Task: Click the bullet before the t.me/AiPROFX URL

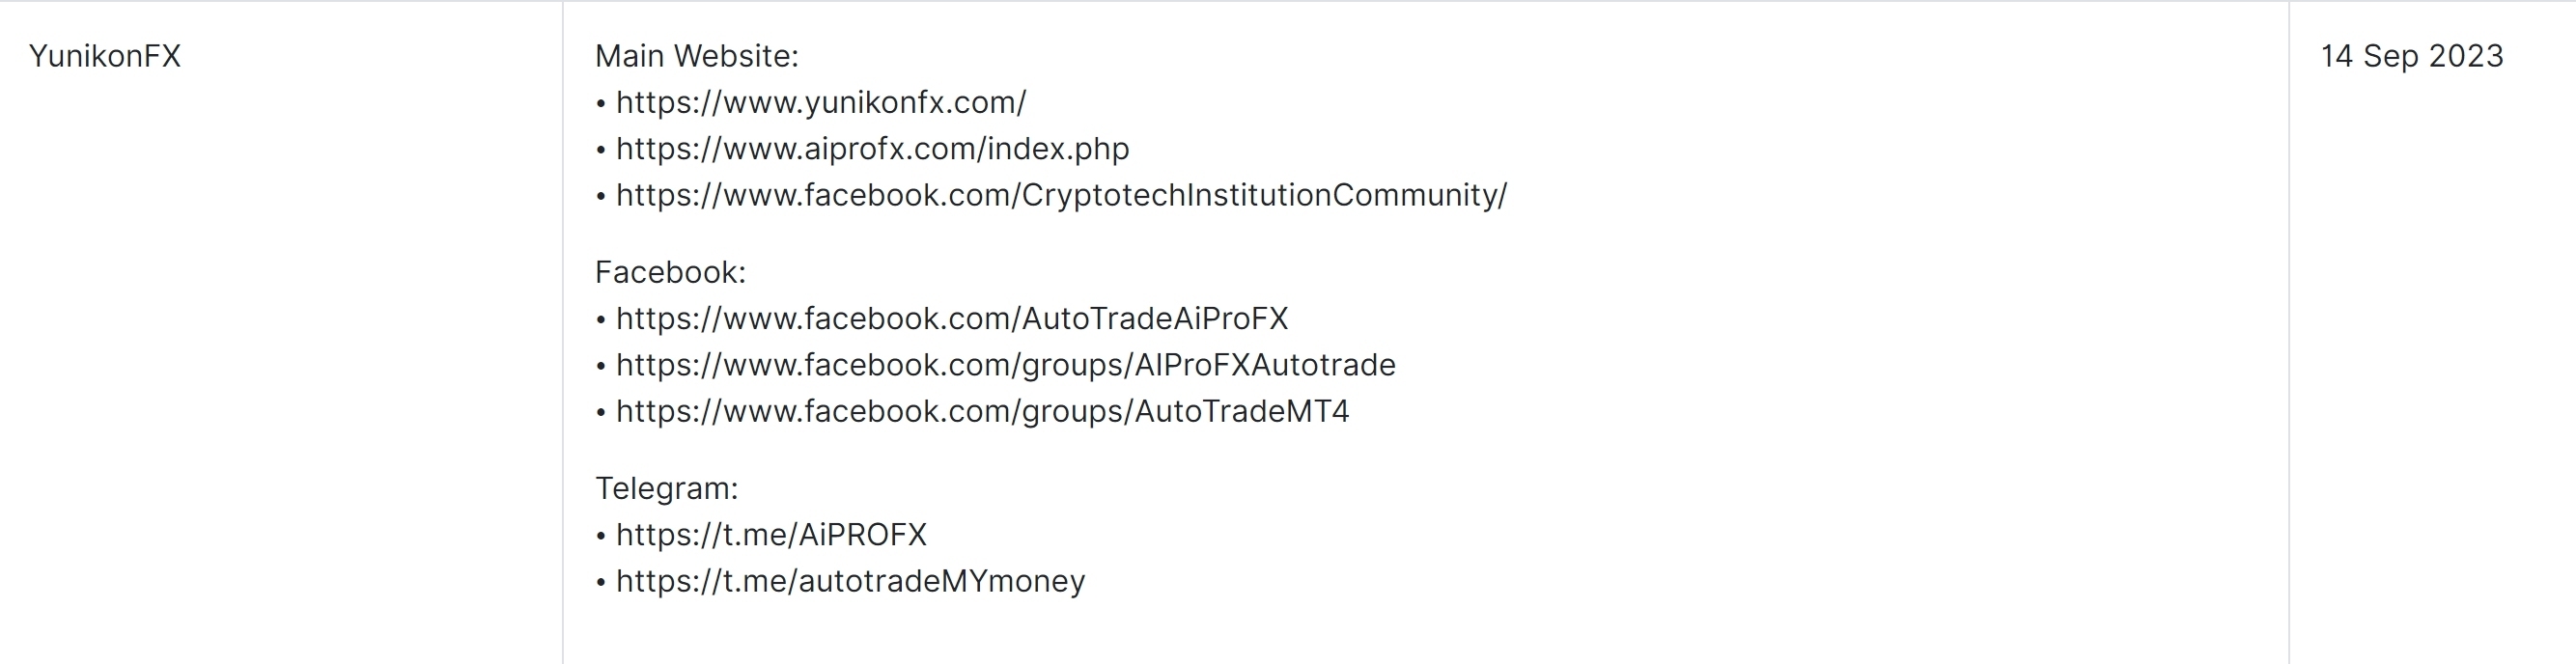Action: 601,536
